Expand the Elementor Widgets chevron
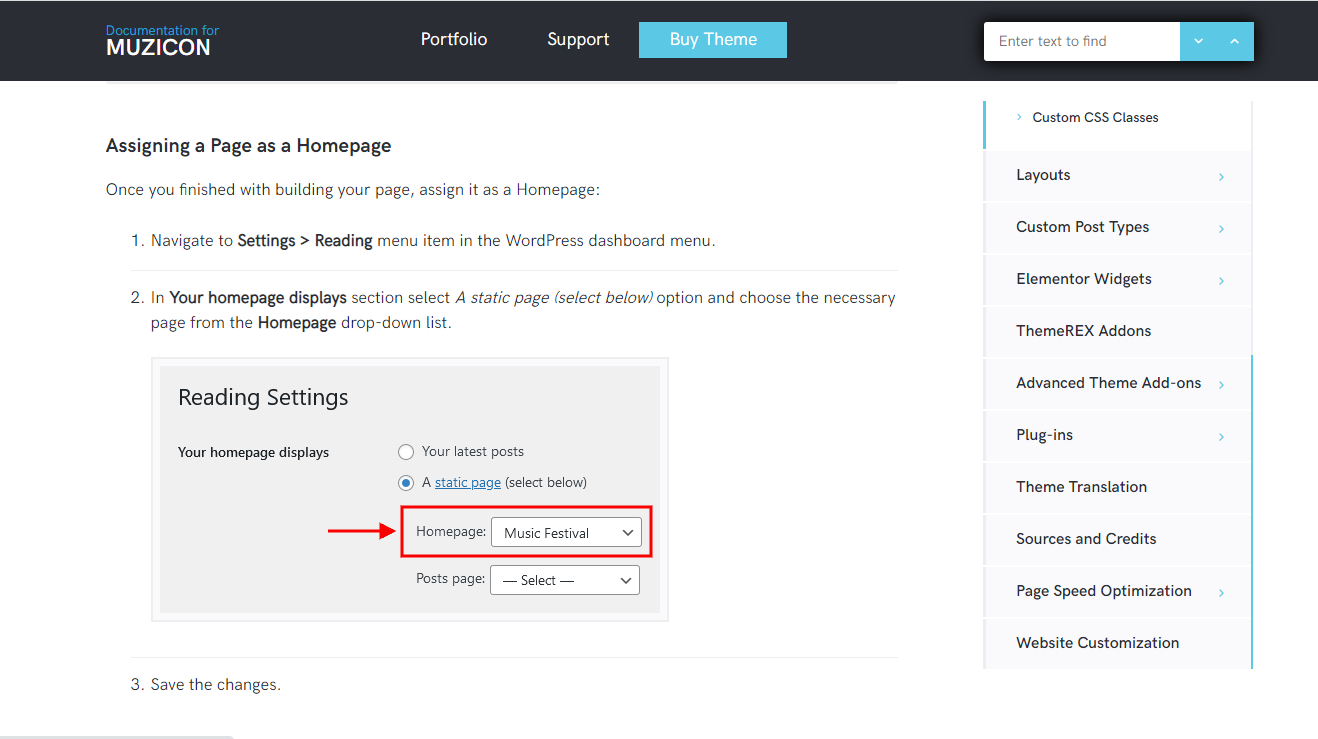The image size is (1318, 739). (1221, 281)
